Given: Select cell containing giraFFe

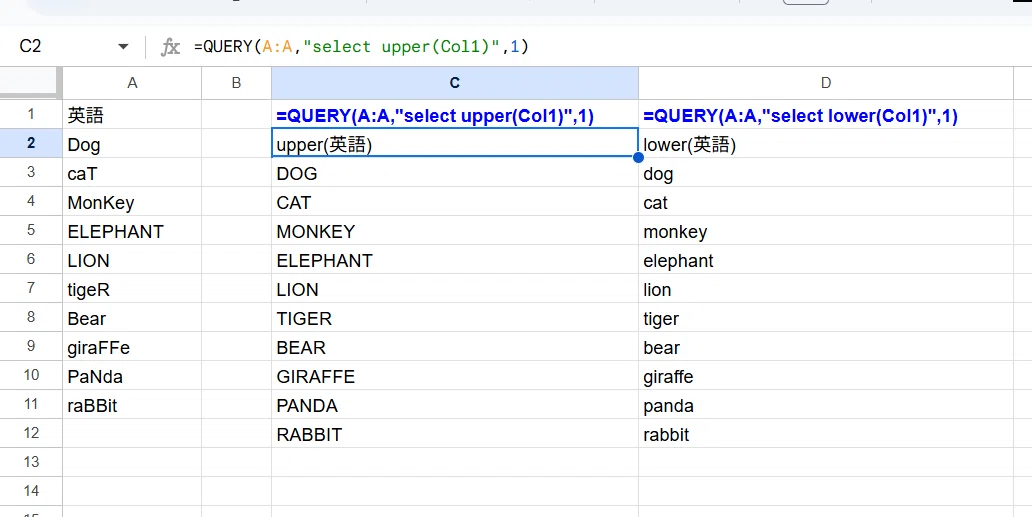Looking at the screenshot, I should 132,347.
